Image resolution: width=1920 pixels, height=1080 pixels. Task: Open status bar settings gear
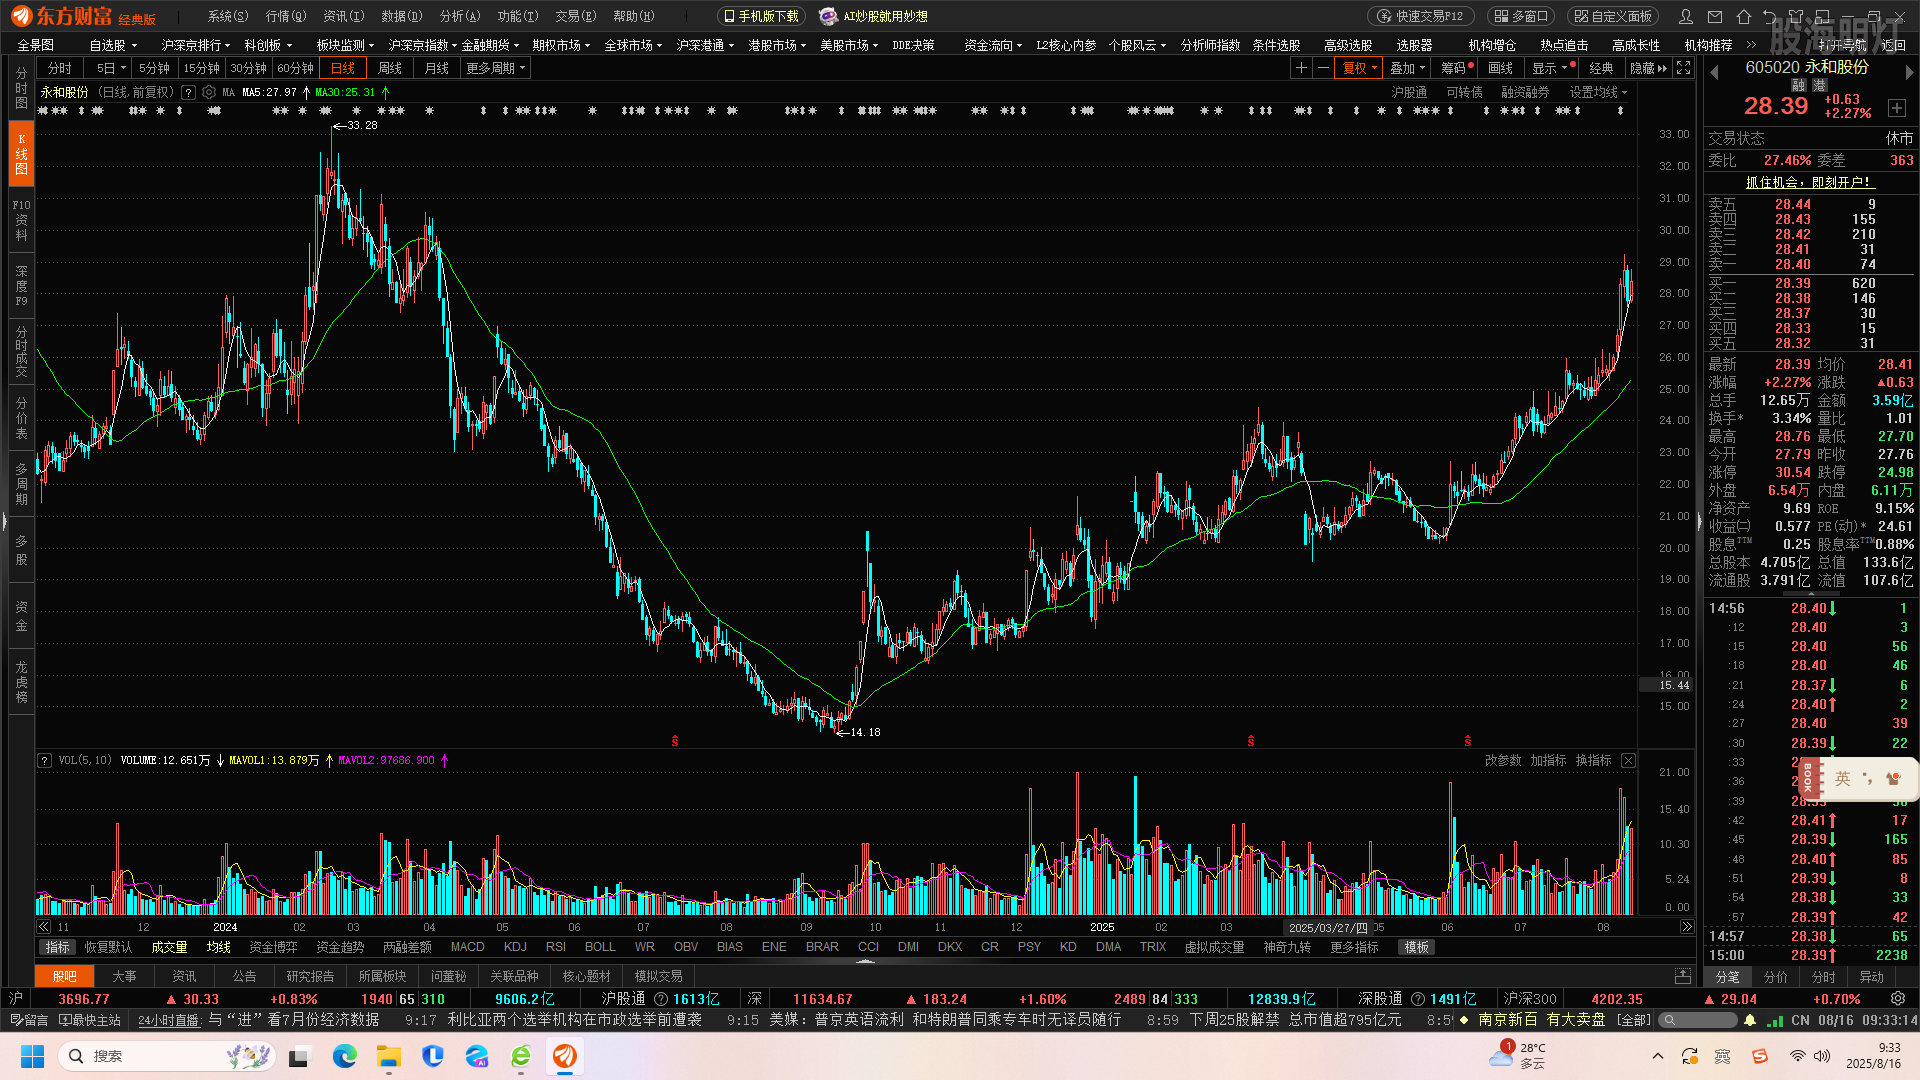1898,999
